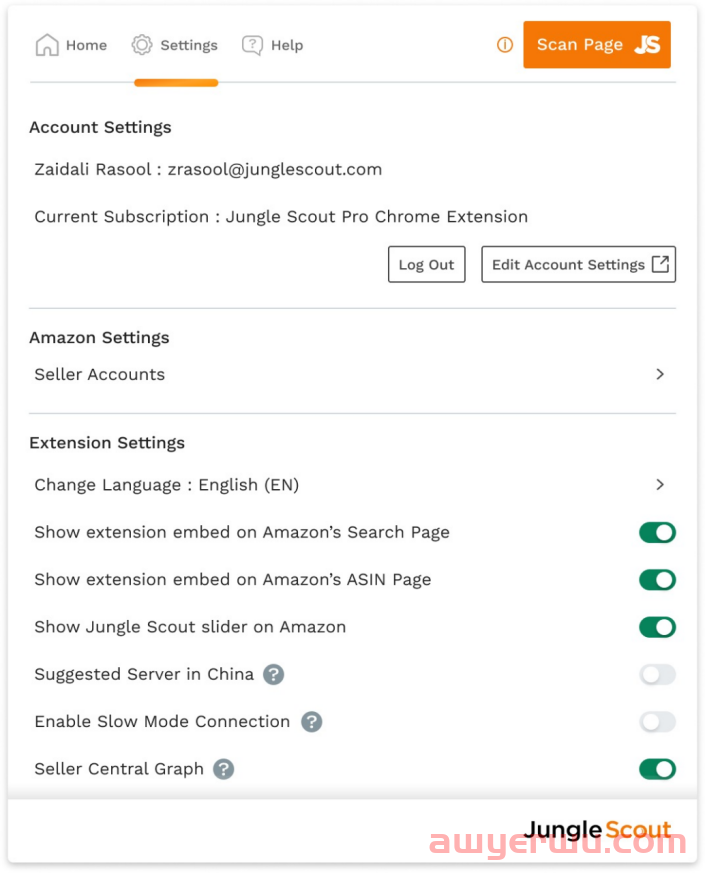Click 'Seller Central Graph' label

pos(119,769)
